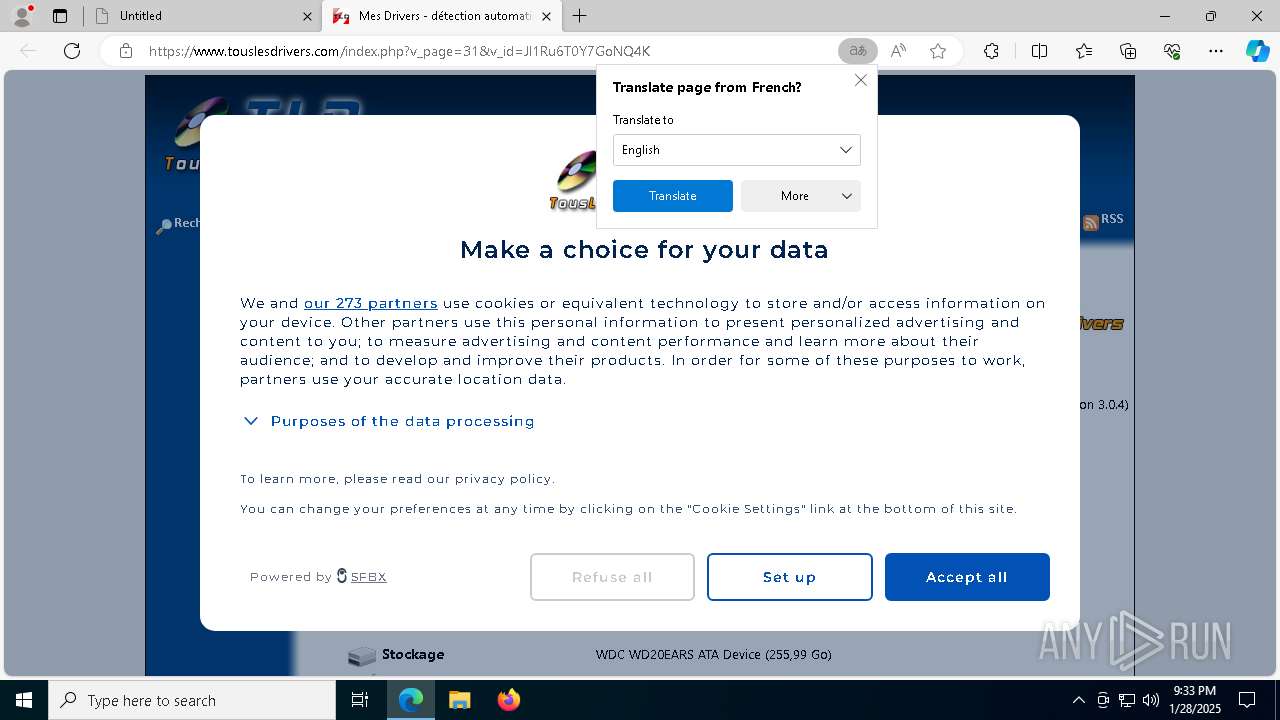Click Accept all button

[967, 577]
